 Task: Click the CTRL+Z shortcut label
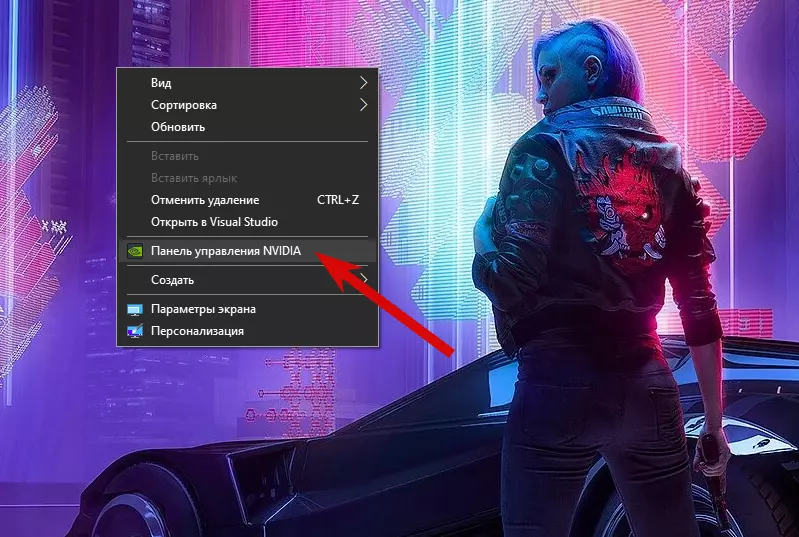338,200
